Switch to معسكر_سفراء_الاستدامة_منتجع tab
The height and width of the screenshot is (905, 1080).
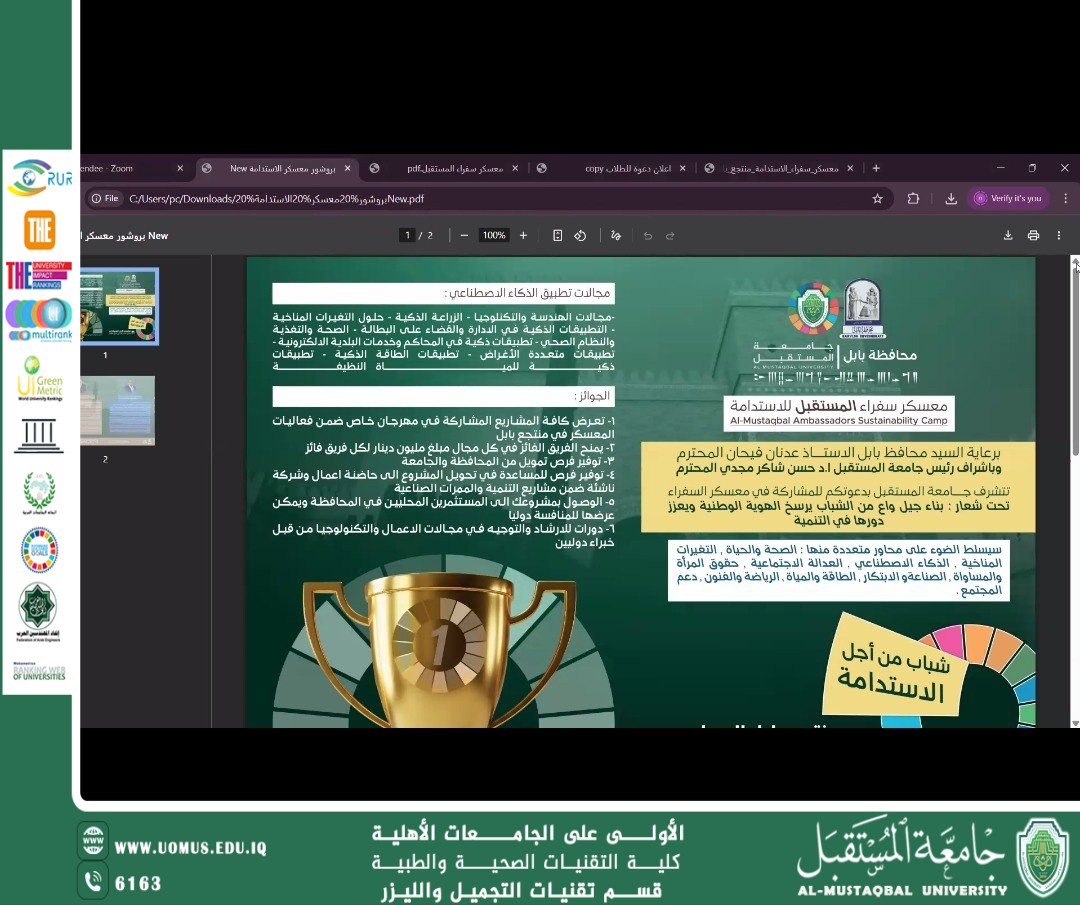[780, 168]
